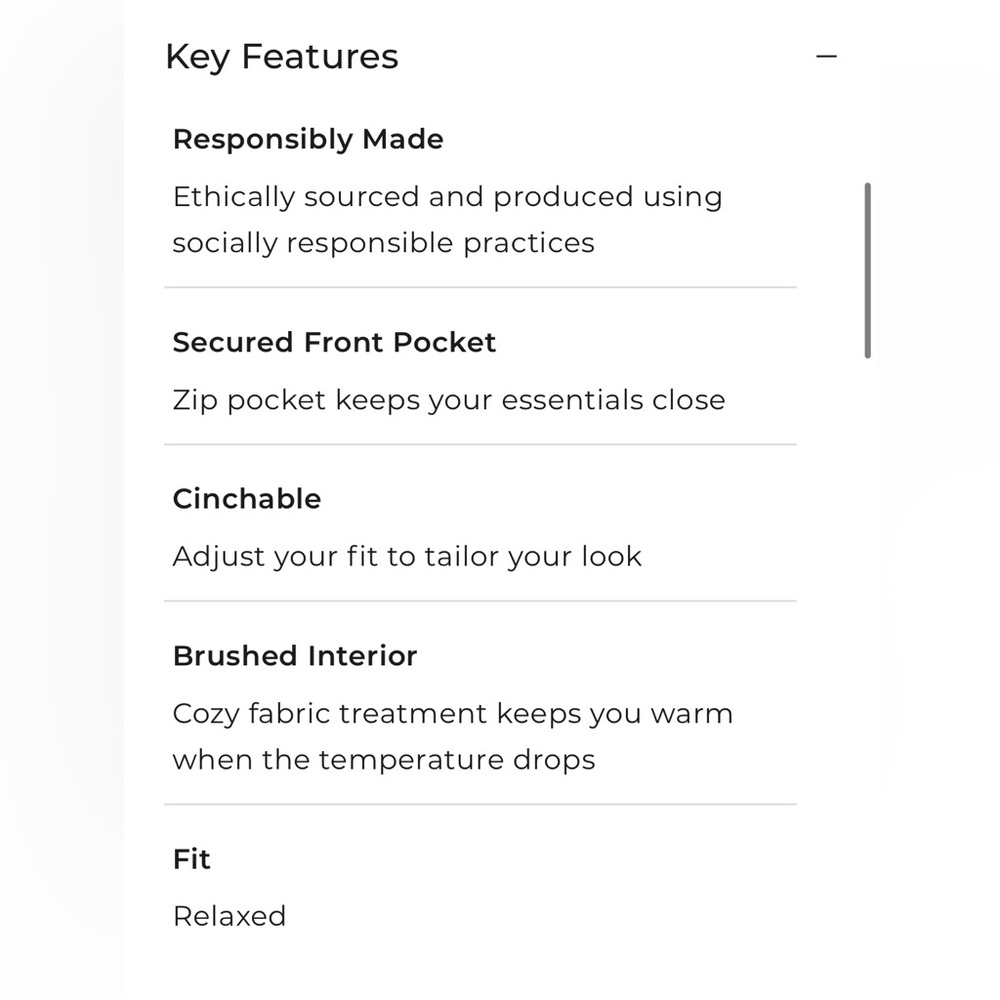This screenshot has width=1000, height=1000.
Task: Click 'Zip pocket keeps your essentials close' text
Action: tap(449, 401)
